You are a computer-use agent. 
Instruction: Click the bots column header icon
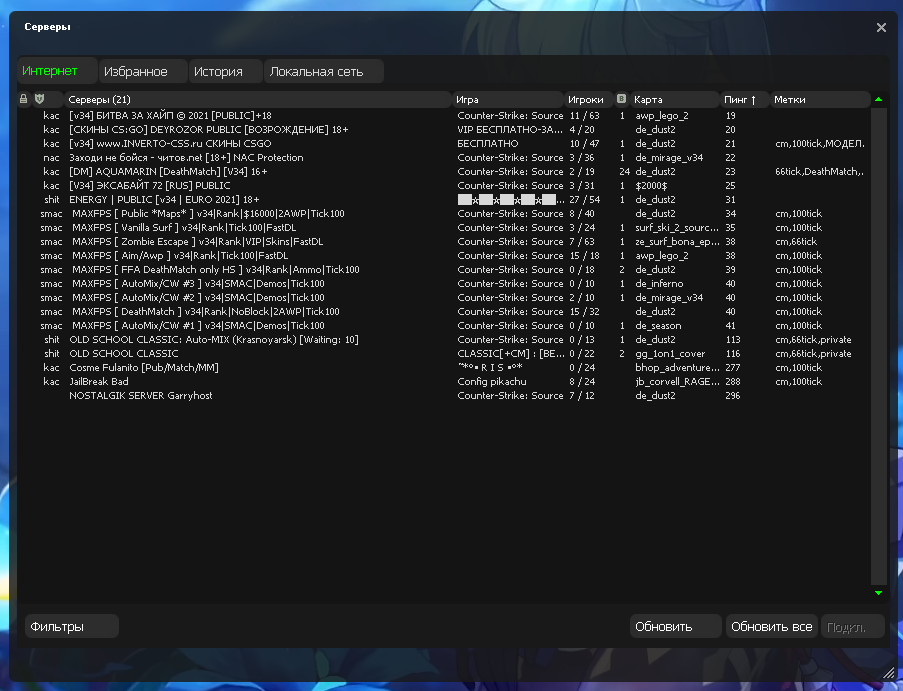[621, 98]
